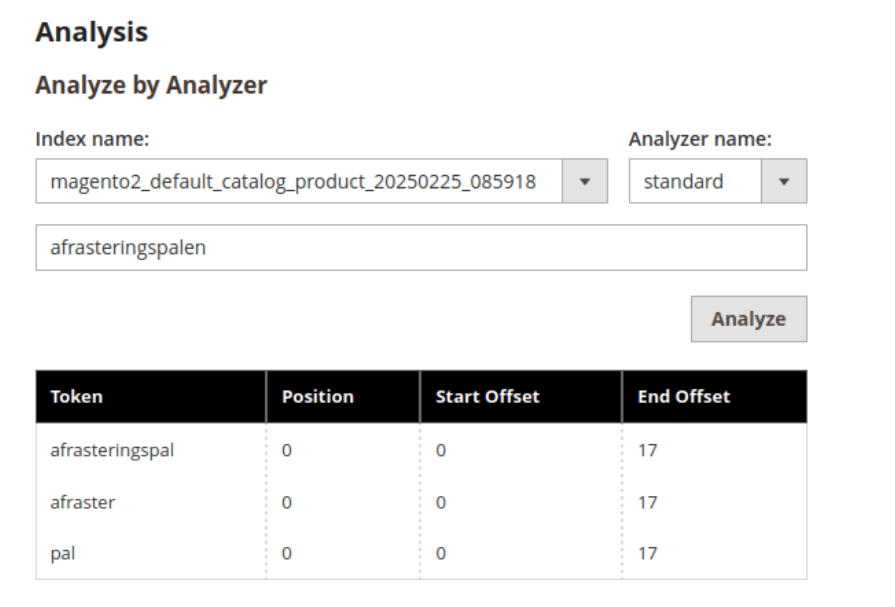Click End Offset value in 'afrasteringspal' row

click(x=647, y=451)
